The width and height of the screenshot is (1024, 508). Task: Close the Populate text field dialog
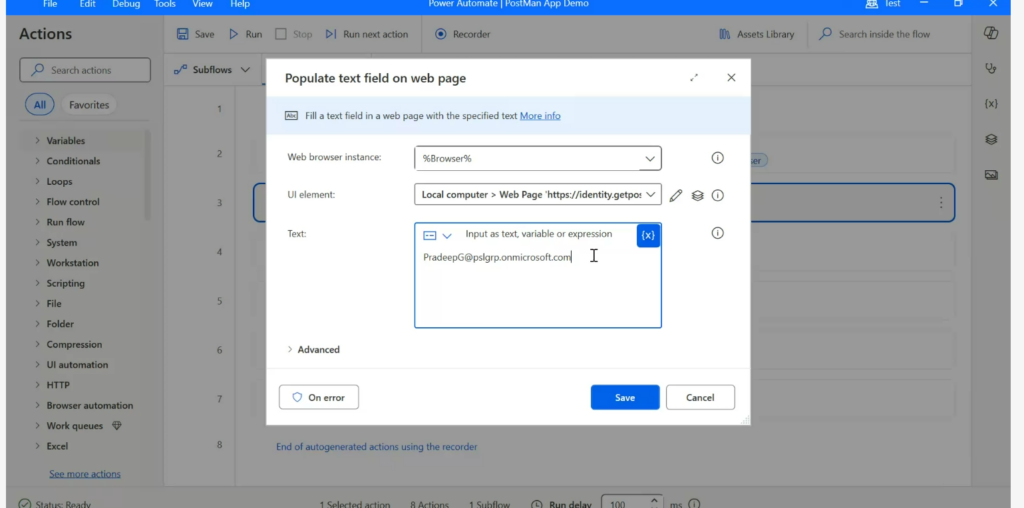[731, 78]
